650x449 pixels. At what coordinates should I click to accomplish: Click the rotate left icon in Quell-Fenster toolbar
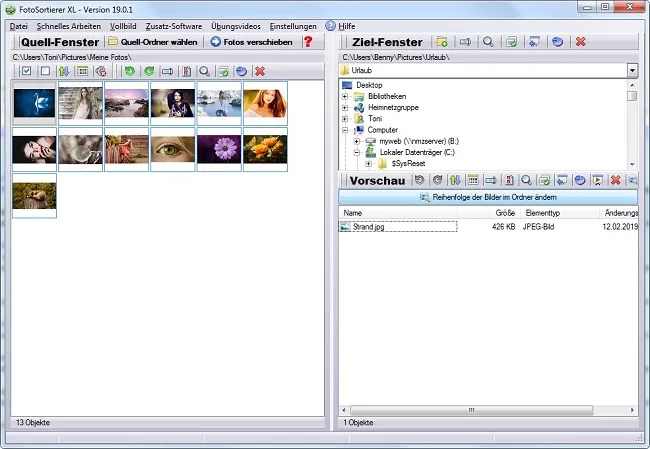point(130,72)
